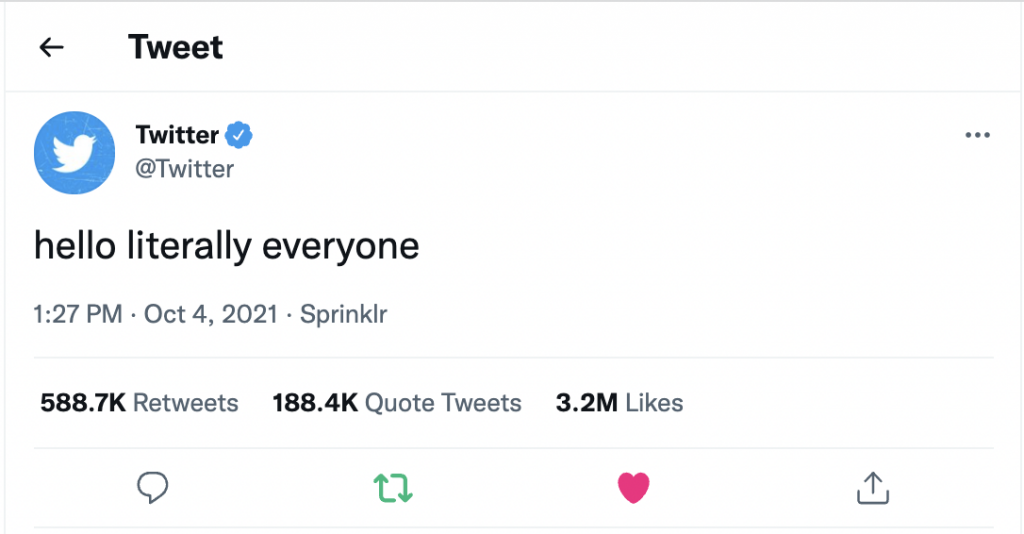Click the white bird logo in avatar
The width and height of the screenshot is (1024, 534).
pyautogui.click(x=75, y=153)
